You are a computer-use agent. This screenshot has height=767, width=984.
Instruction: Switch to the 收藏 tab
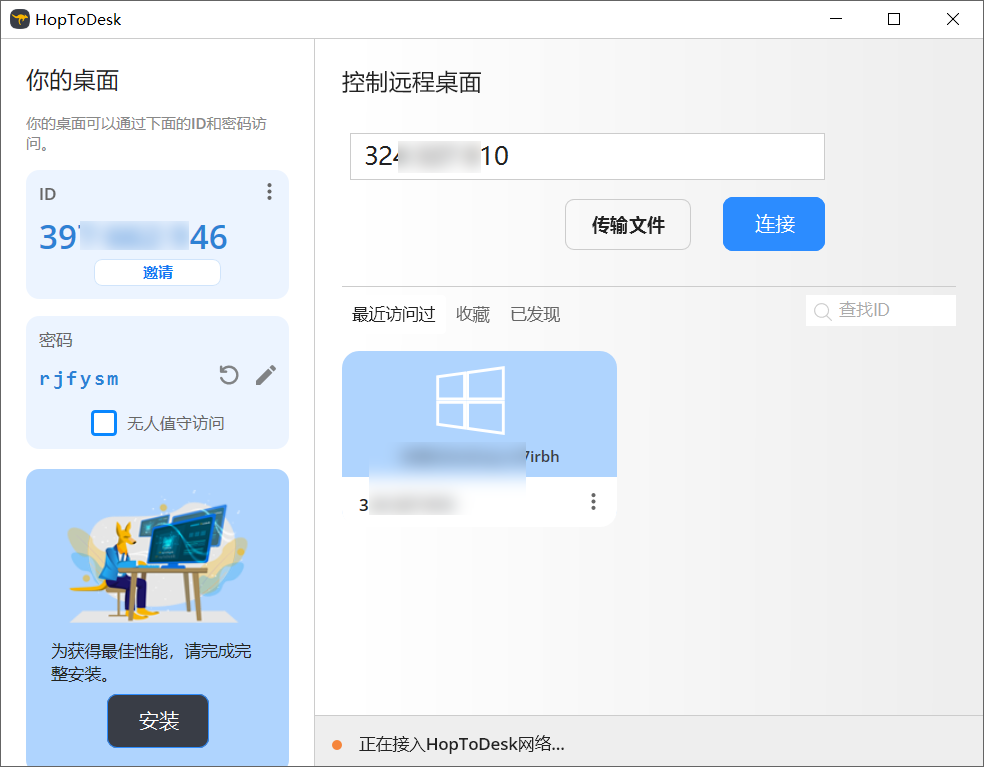pyautogui.click(x=472, y=313)
